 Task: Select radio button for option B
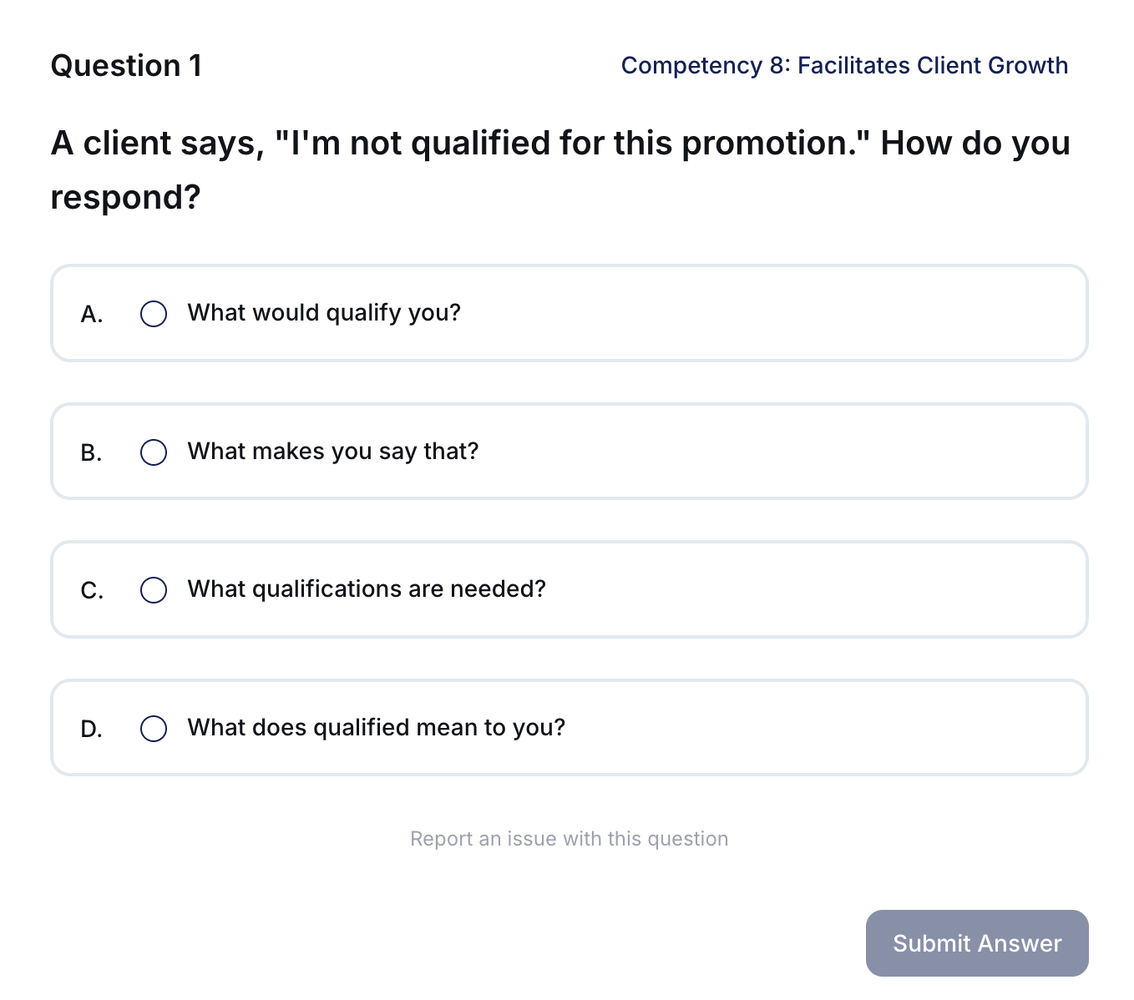point(153,452)
